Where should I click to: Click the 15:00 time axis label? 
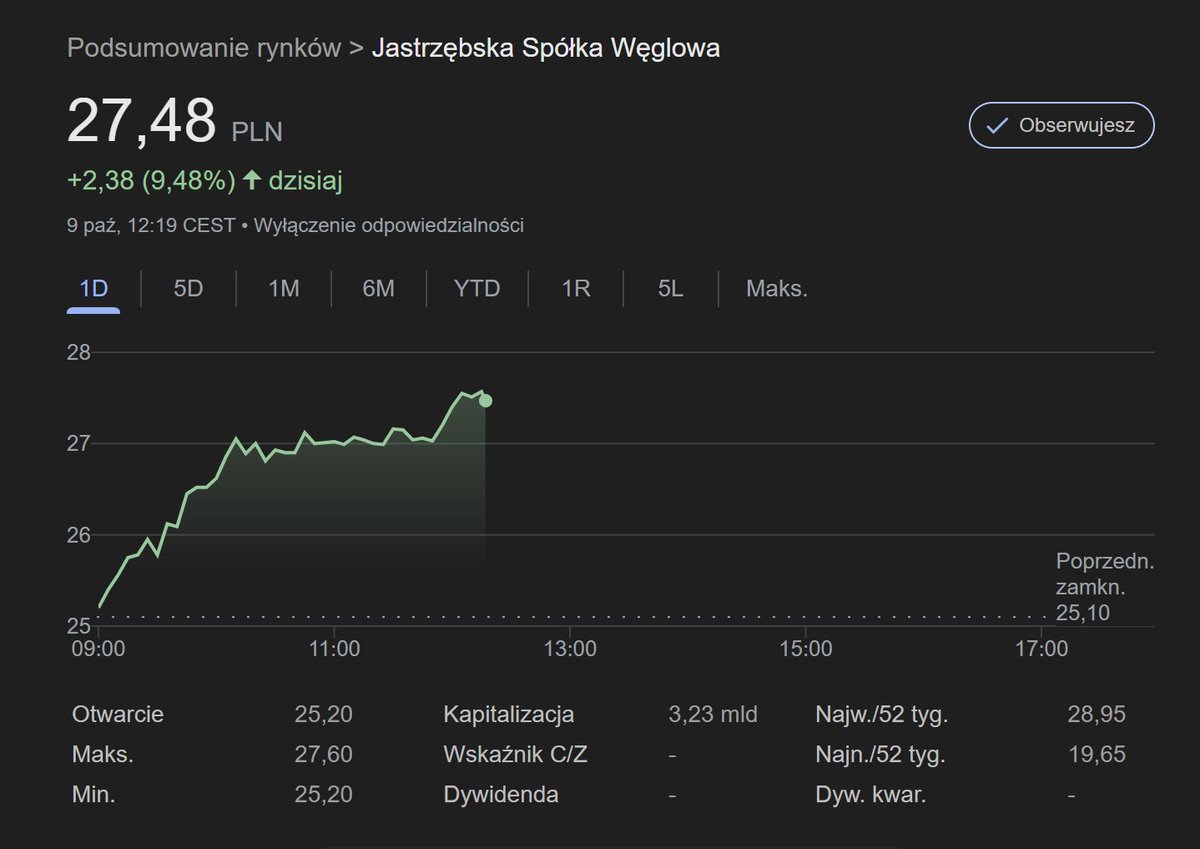tap(806, 649)
